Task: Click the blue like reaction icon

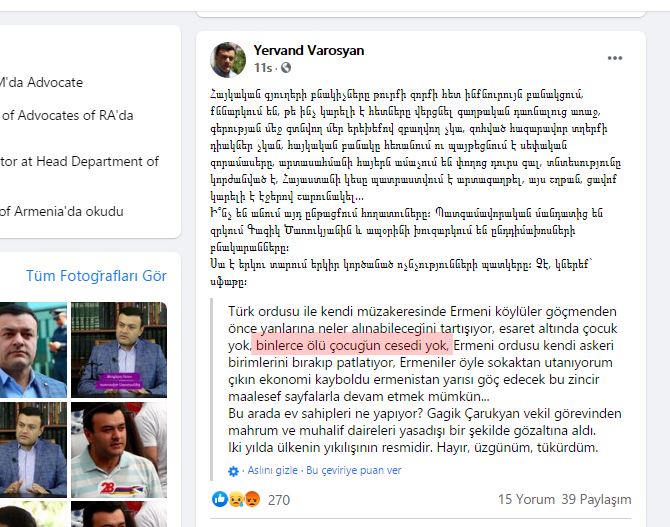Action: tap(220, 499)
